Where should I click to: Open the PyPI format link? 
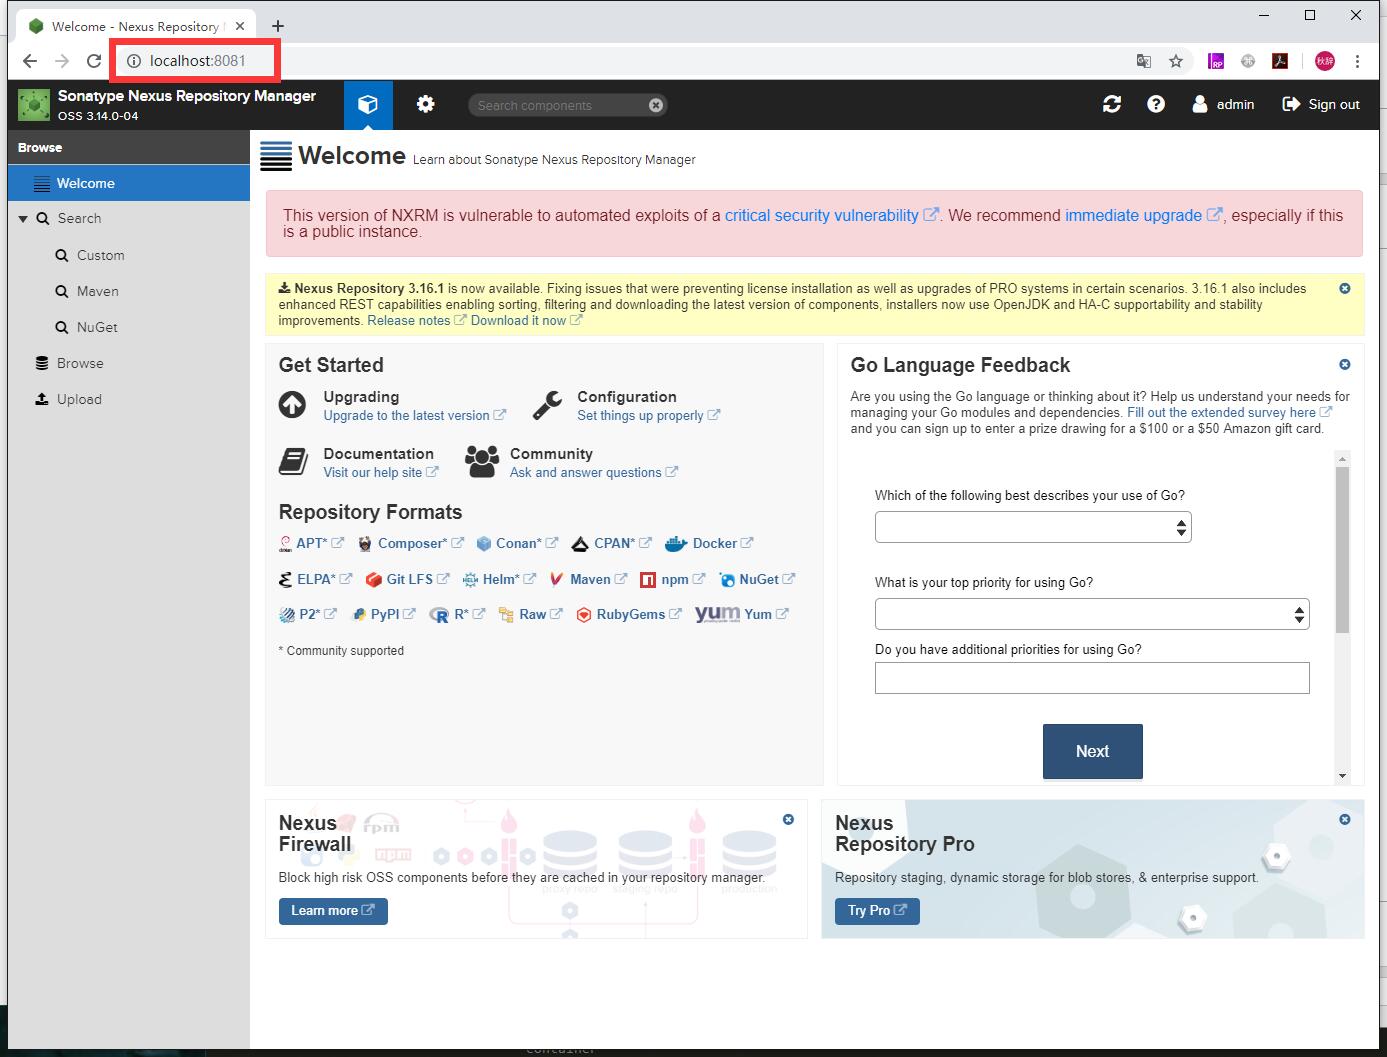point(392,614)
